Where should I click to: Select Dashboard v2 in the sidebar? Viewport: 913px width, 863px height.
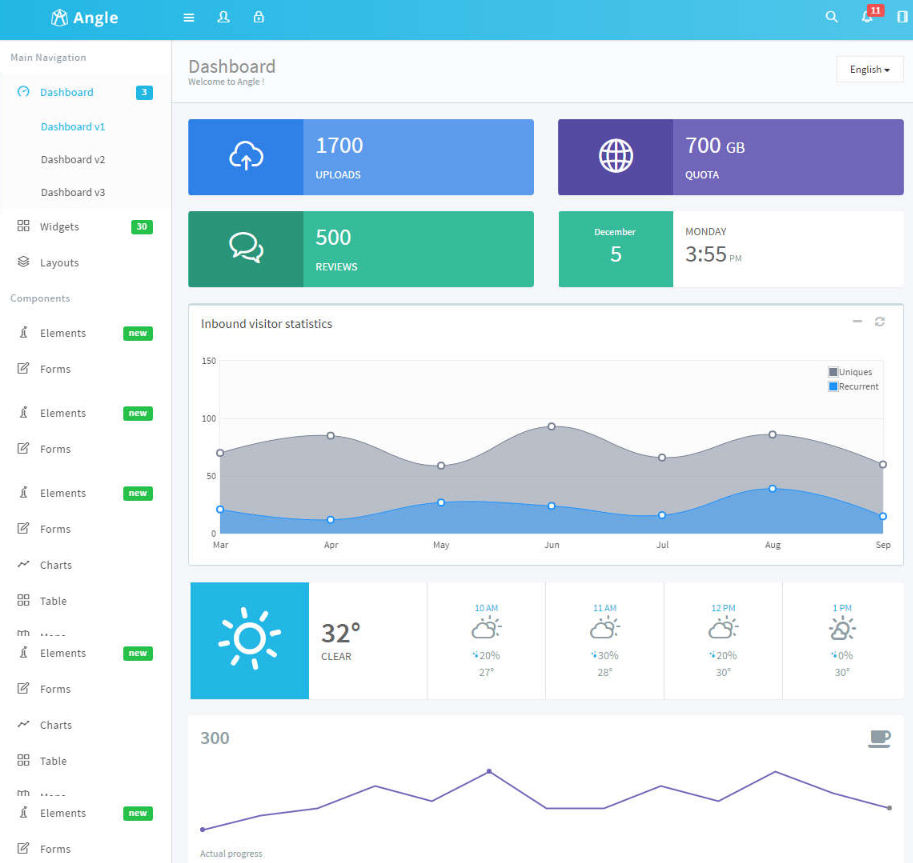[x=73, y=159]
